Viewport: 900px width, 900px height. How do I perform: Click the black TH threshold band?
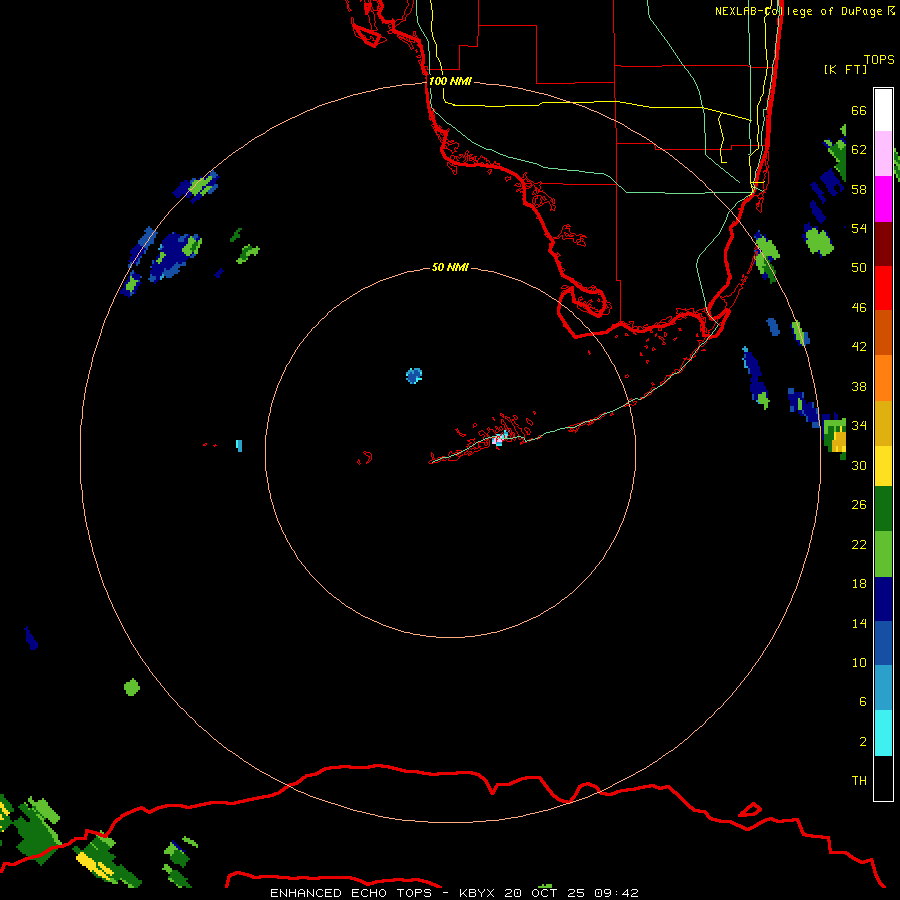(883, 778)
